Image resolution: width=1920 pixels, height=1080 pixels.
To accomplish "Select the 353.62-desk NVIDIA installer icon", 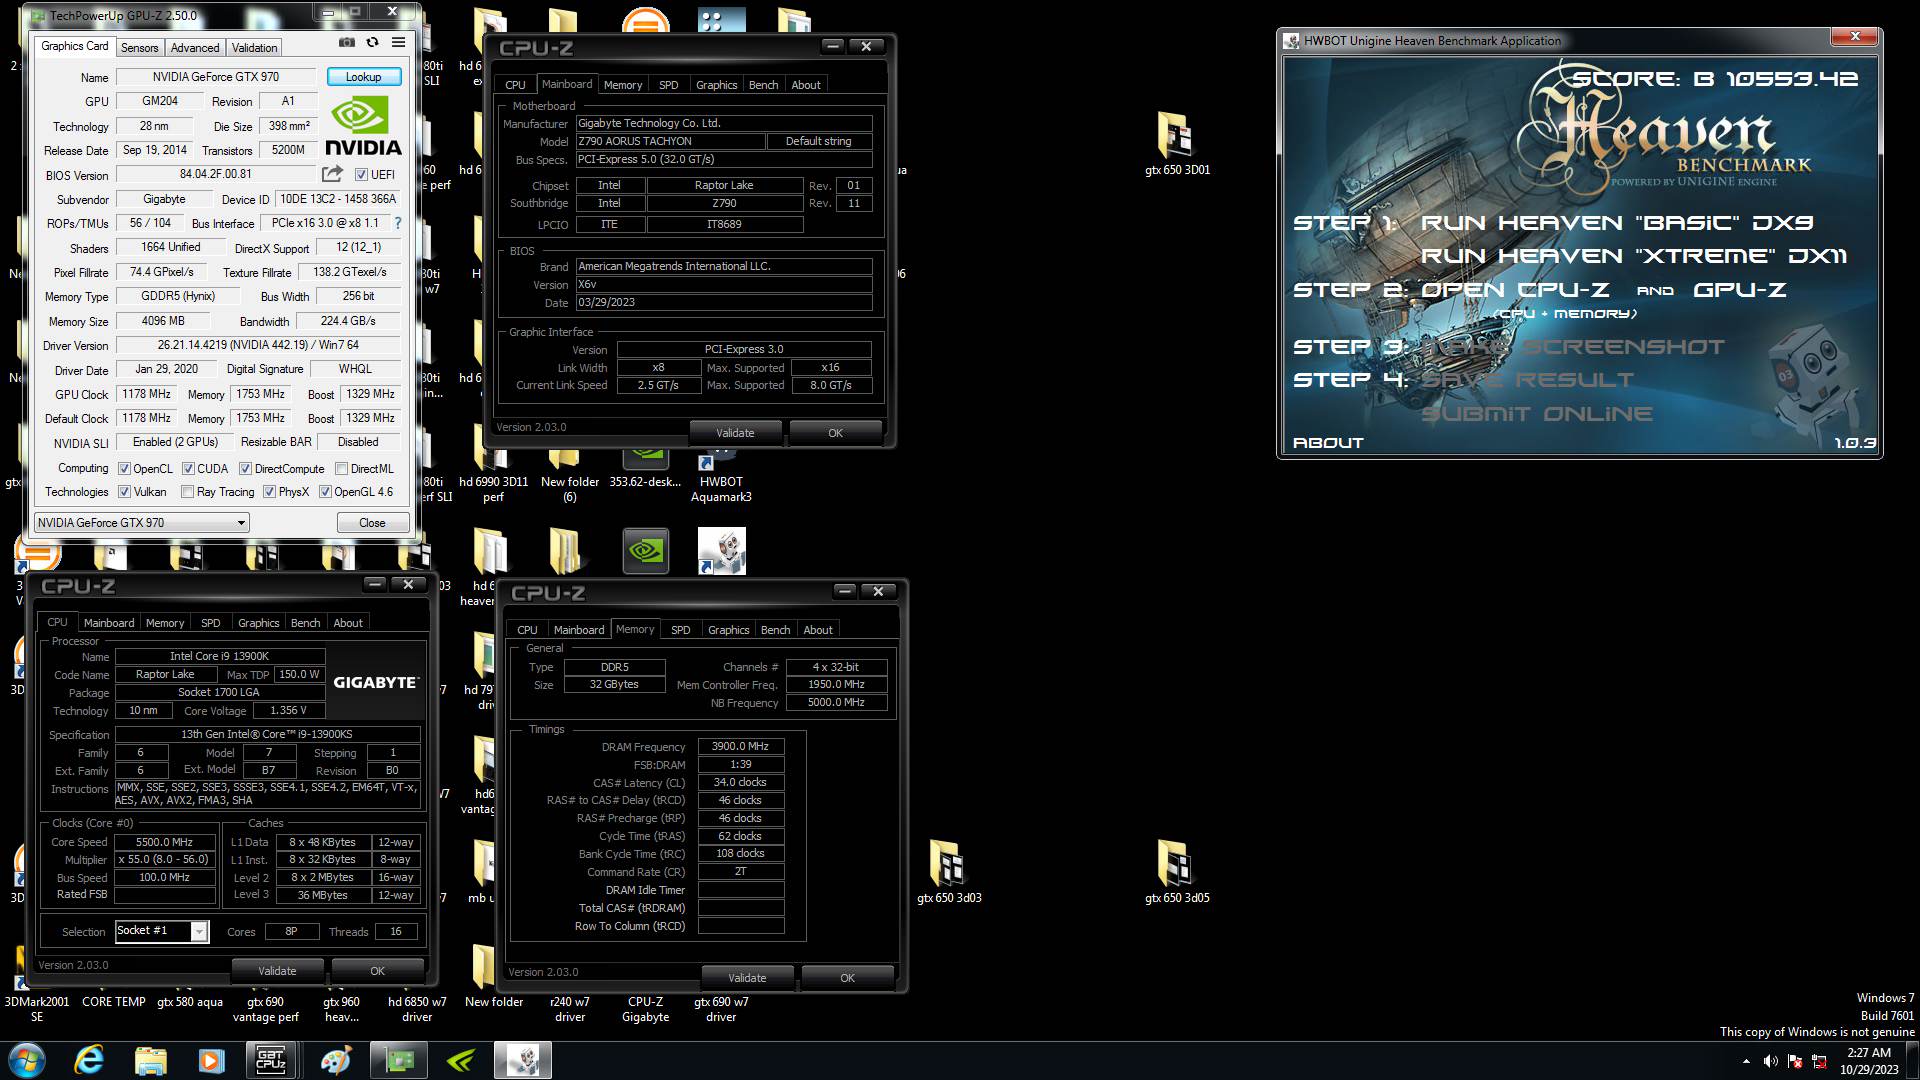I will pyautogui.click(x=645, y=468).
